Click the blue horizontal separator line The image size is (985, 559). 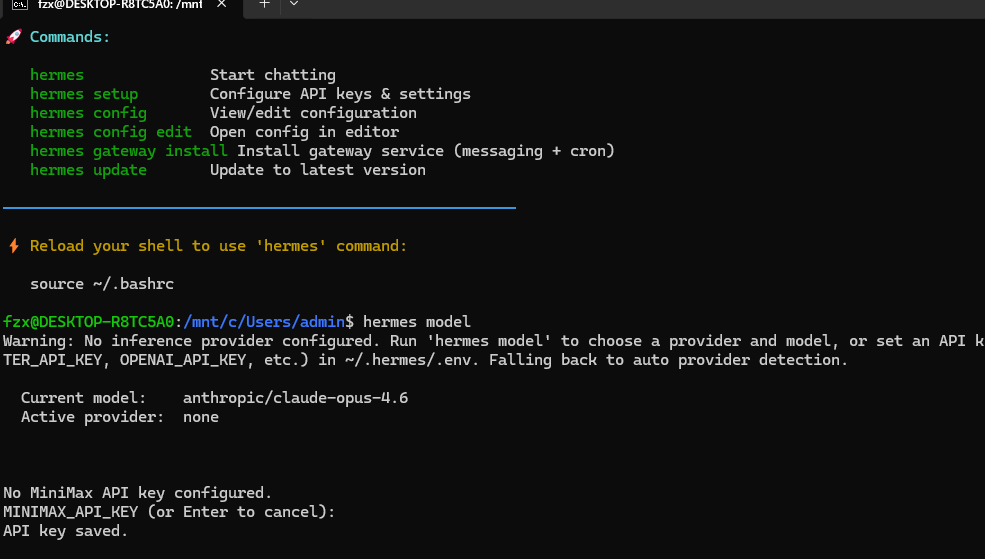[x=259, y=207]
